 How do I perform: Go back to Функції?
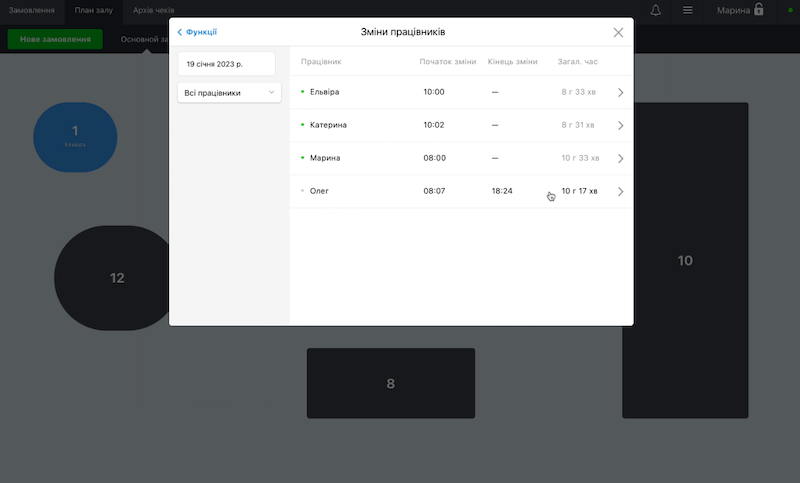coord(197,32)
